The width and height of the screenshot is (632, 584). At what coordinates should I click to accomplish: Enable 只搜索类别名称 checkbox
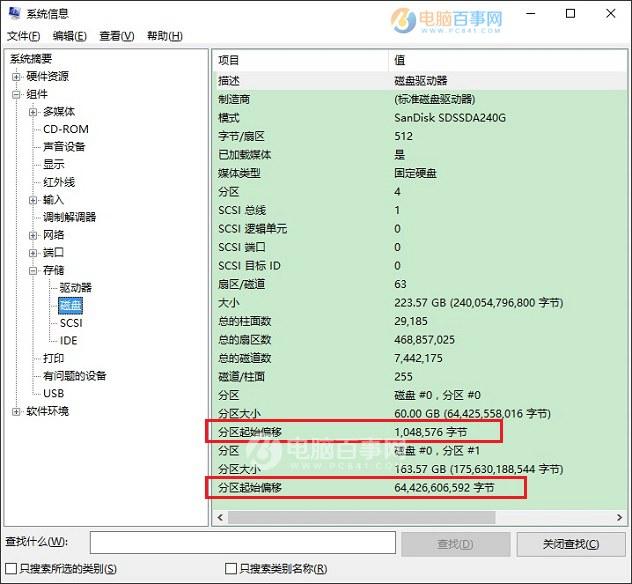point(231,569)
